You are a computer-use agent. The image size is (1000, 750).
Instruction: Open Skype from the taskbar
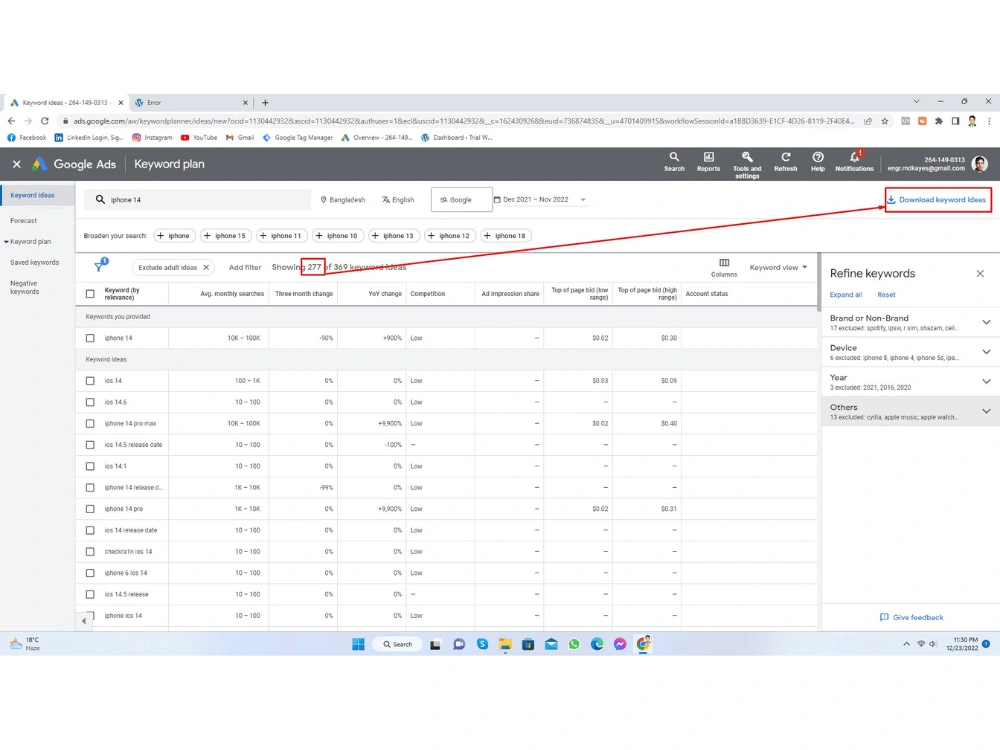(x=482, y=644)
